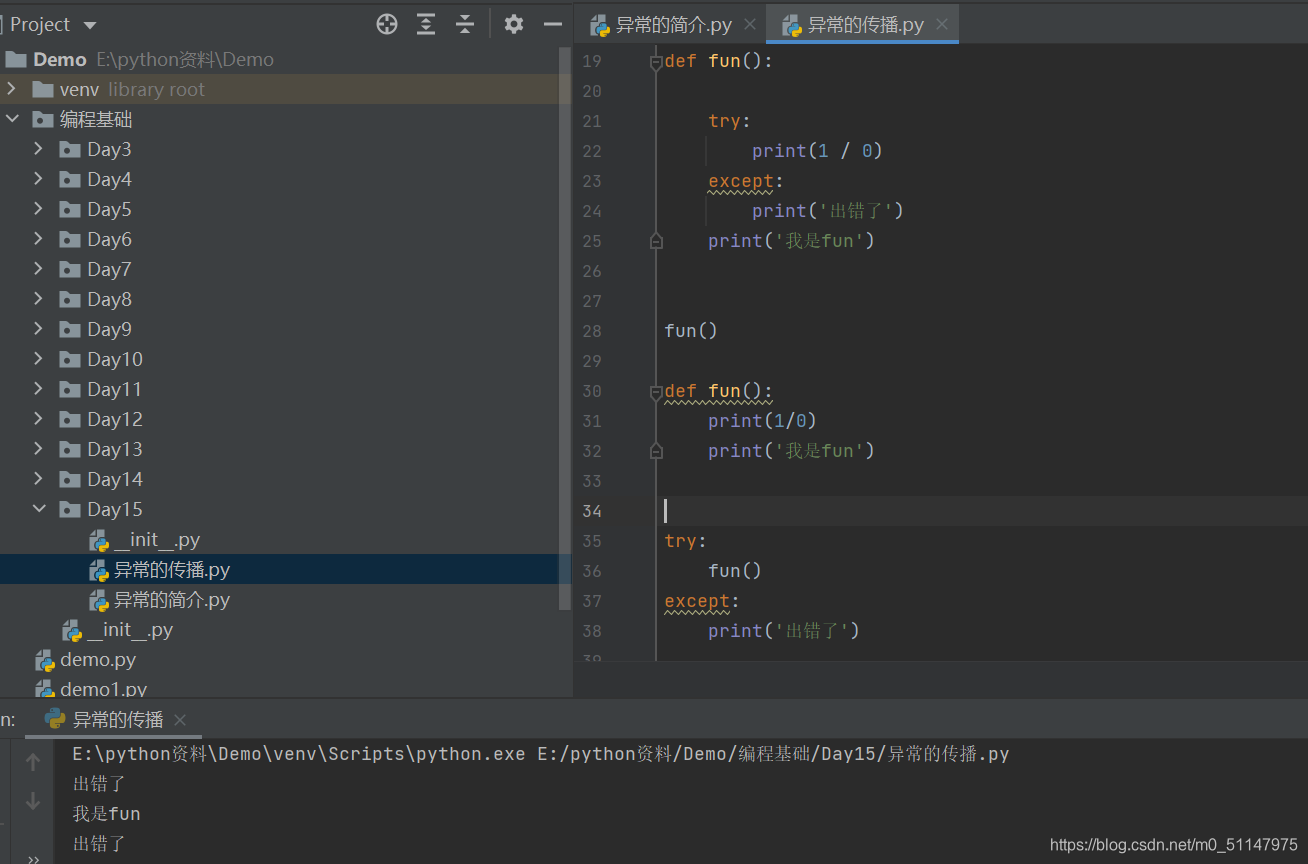
Task: Click print('出错了') on line 38
Action: pos(784,631)
